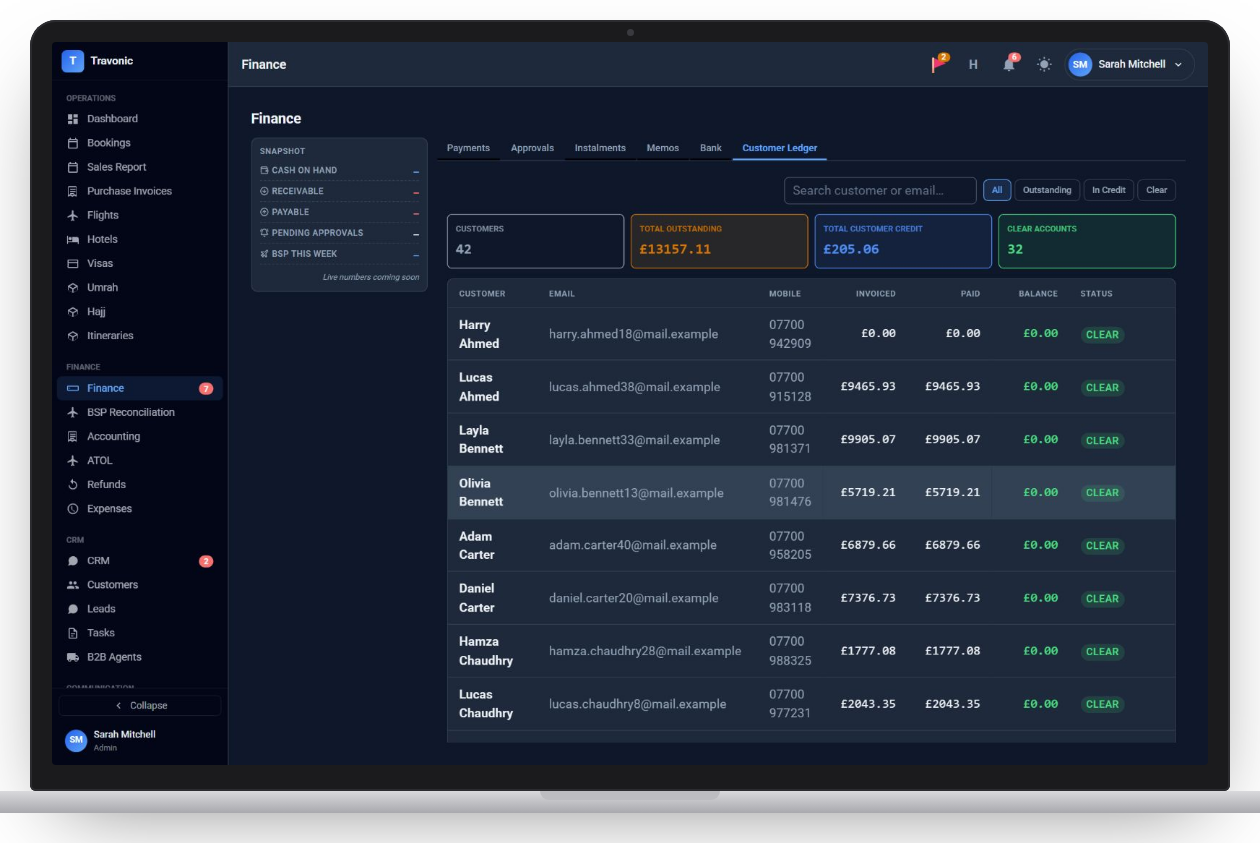Screen dimensions: 1260x843
Task: Select the Hotels bed icon
Action: (73, 239)
